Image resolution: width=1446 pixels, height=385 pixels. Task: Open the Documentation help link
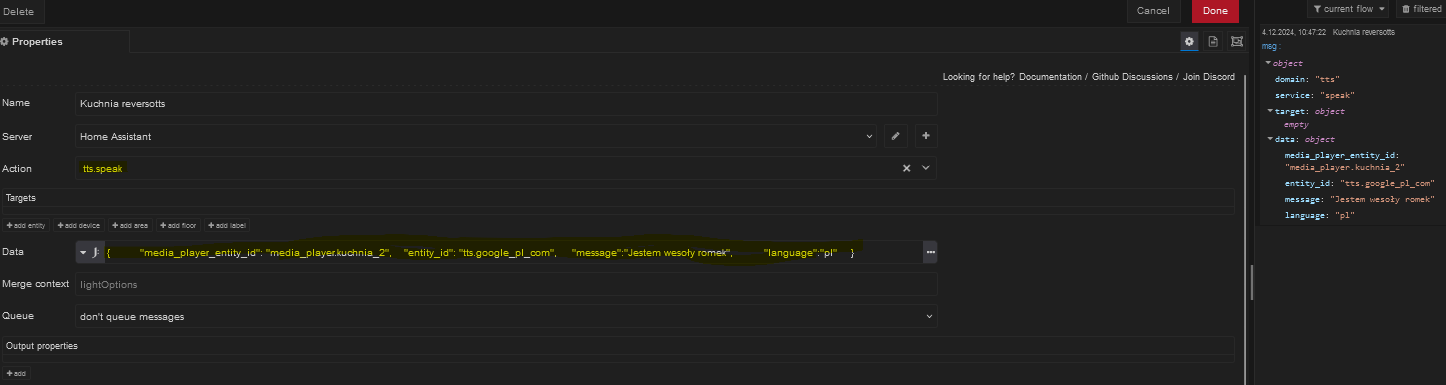(x=1050, y=77)
